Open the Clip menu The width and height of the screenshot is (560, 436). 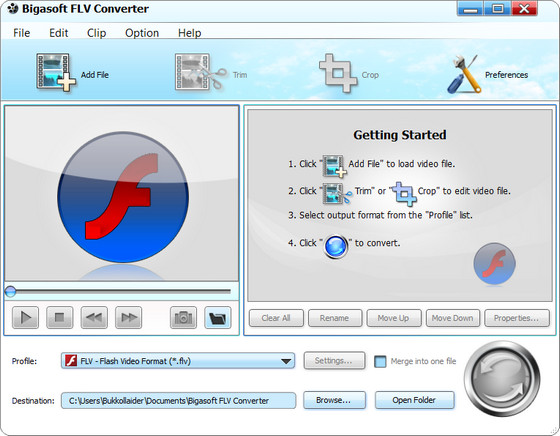pyautogui.click(x=96, y=33)
